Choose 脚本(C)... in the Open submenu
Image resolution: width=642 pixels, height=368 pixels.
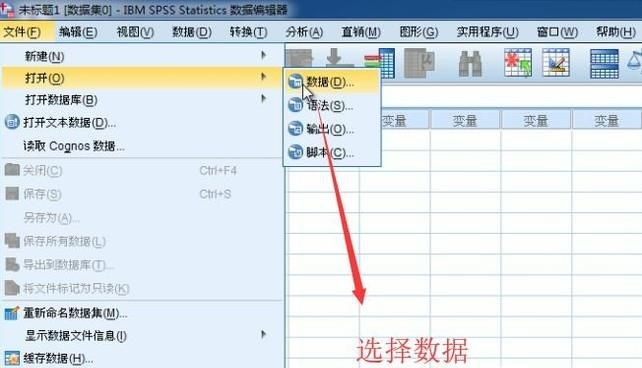(x=332, y=153)
